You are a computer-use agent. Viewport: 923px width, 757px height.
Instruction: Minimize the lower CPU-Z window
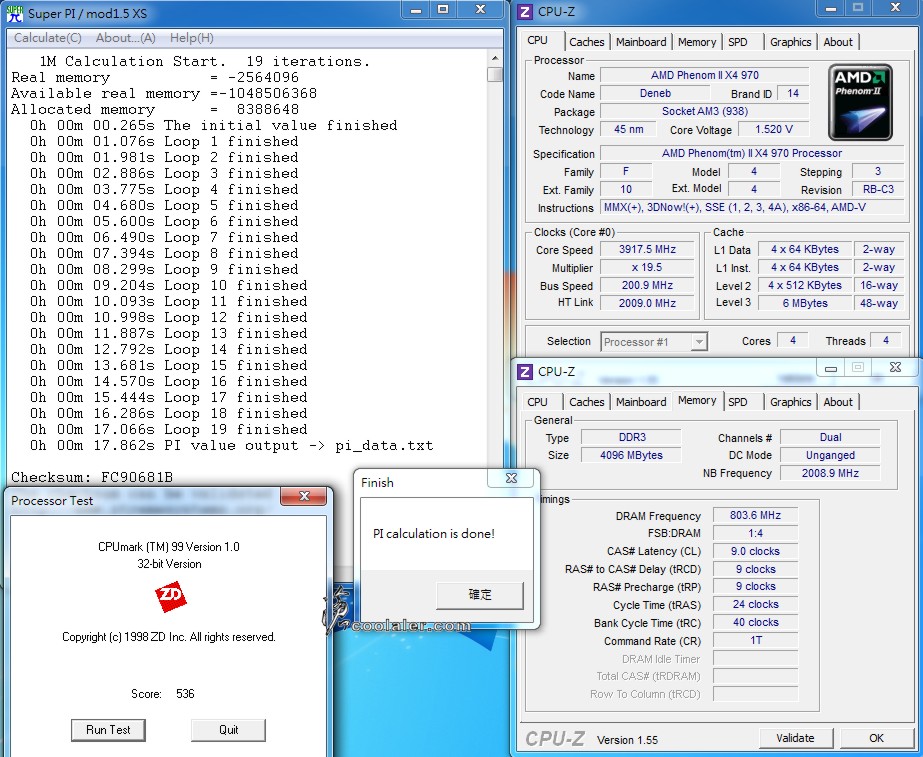(x=831, y=367)
